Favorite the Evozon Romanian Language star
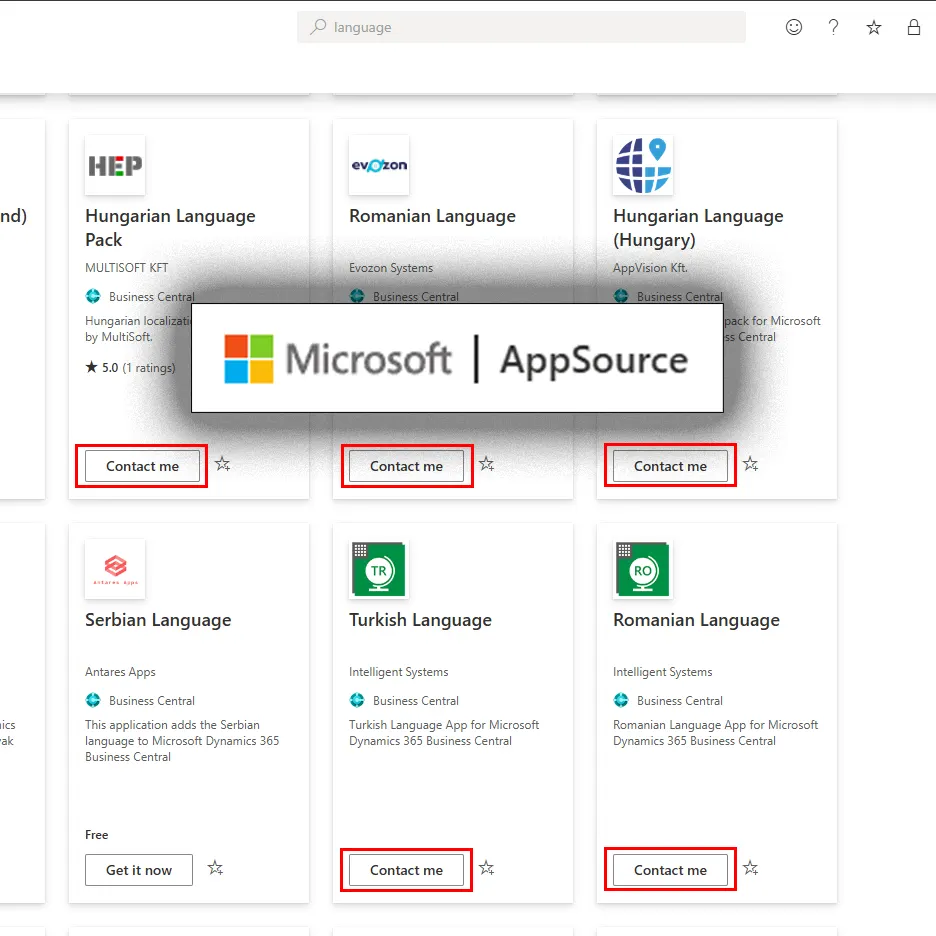 point(486,464)
